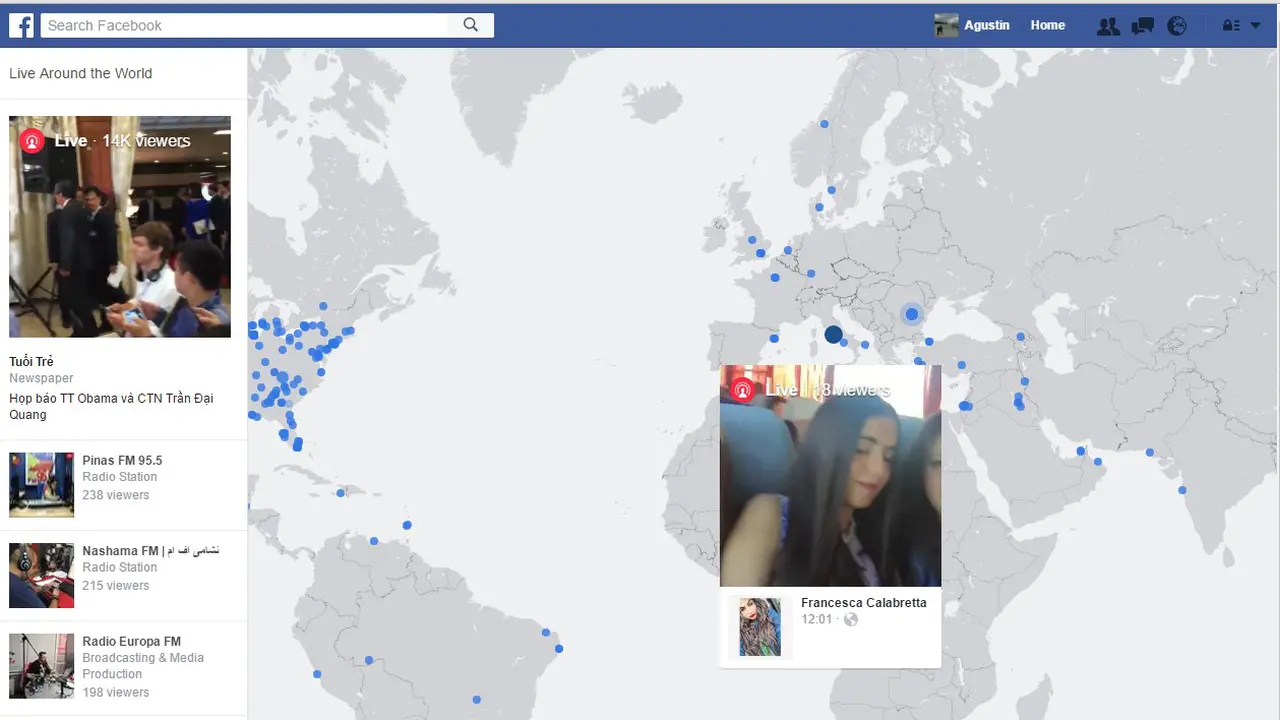
Task: Click the '215 viewers' text
Action: [116, 586]
